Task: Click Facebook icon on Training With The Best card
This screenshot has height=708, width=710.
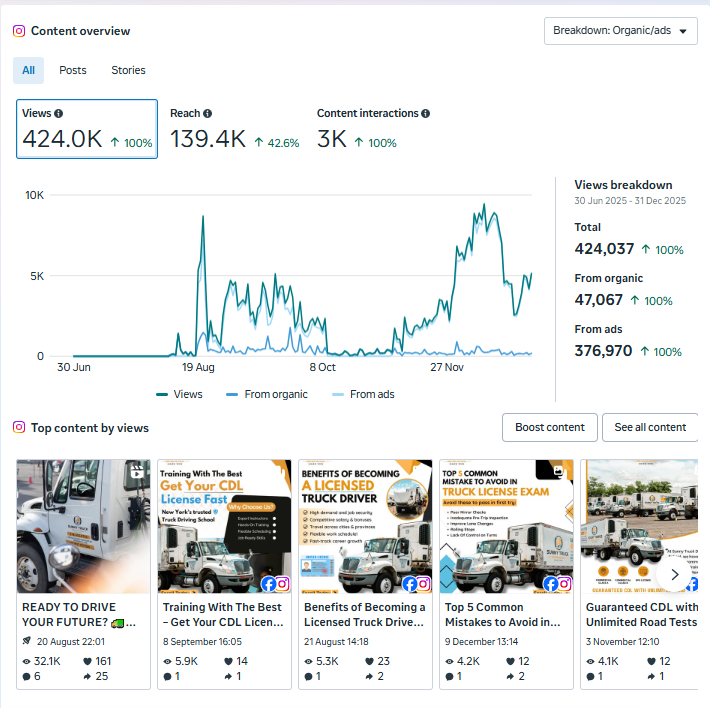Action: point(268,583)
